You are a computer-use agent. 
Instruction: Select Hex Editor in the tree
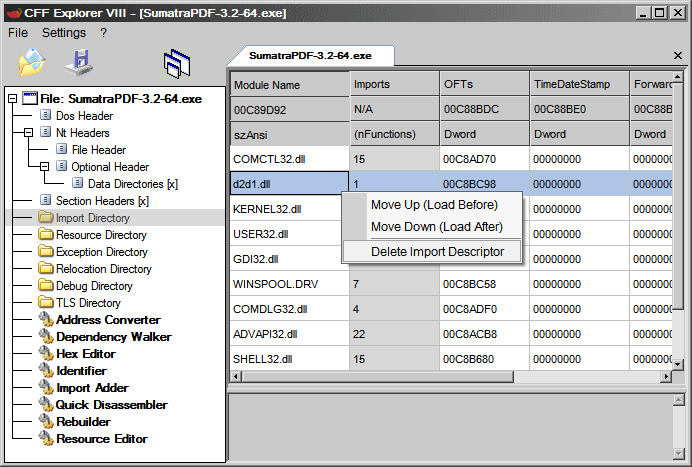tap(86, 354)
